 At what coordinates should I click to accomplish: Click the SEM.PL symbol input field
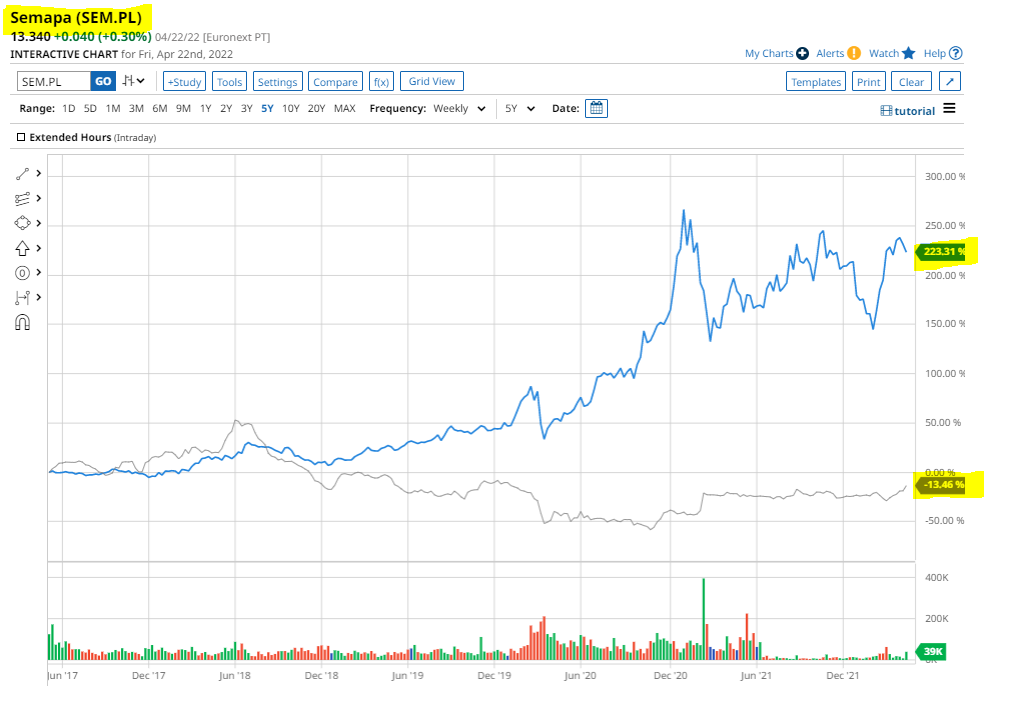tap(54, 81)
